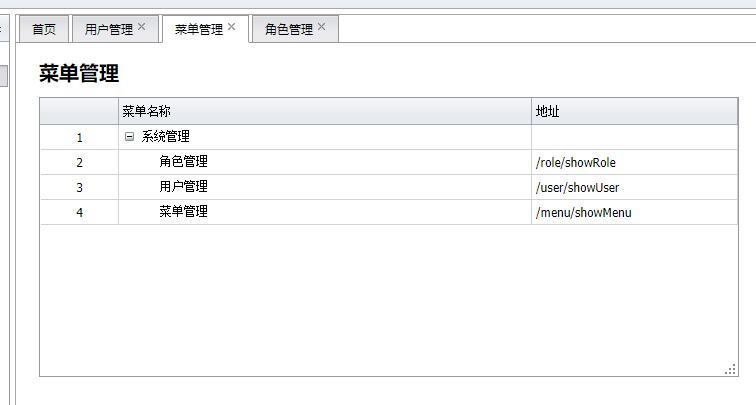756x405 pixels.
Task: Close the 用户管理 tab
Action: (x=141, y=27)
